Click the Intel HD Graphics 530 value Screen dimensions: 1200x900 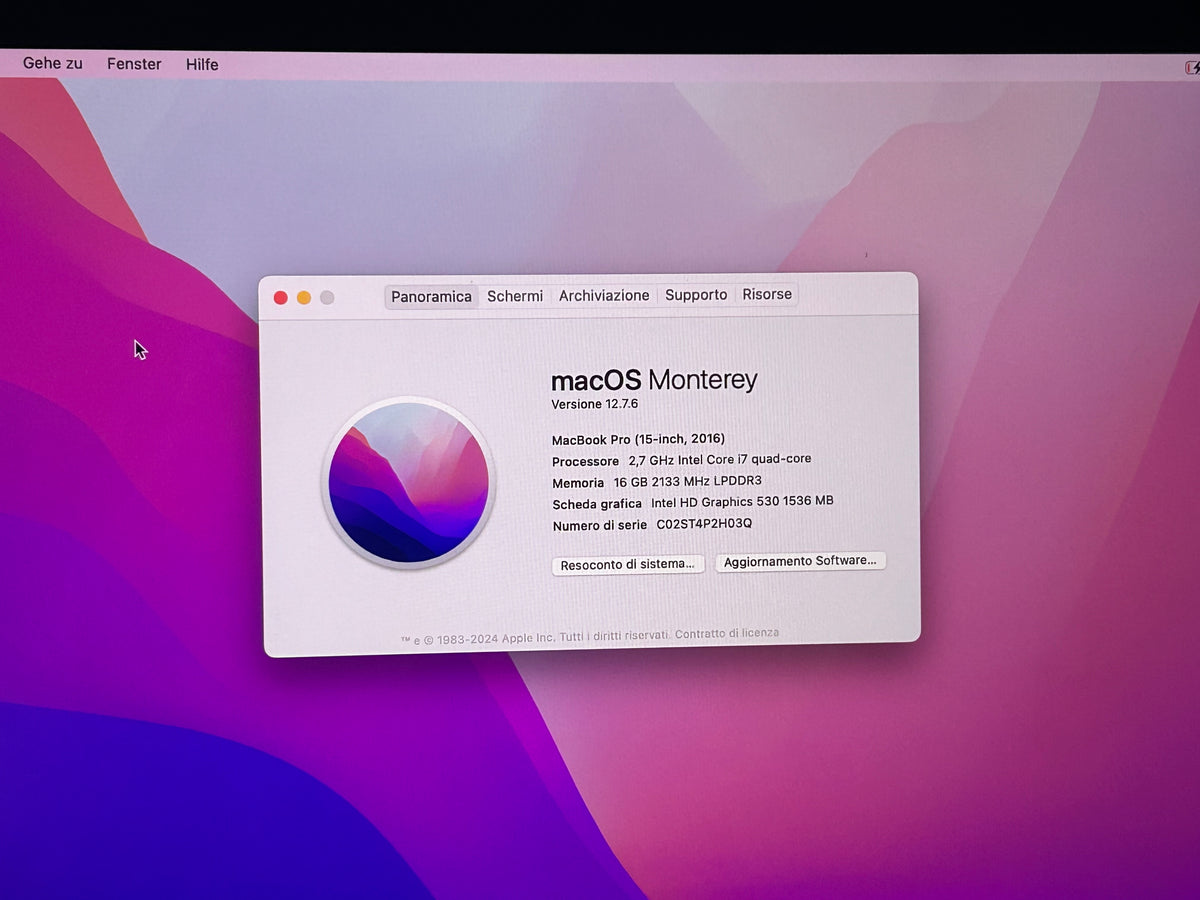742,502
